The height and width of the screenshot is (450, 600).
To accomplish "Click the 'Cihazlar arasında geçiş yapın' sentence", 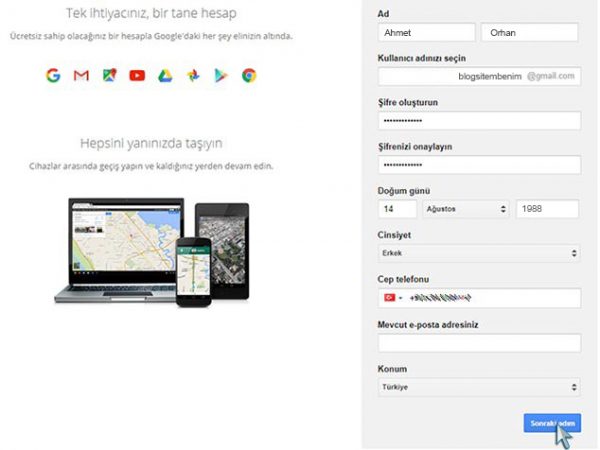I will 151,166.
